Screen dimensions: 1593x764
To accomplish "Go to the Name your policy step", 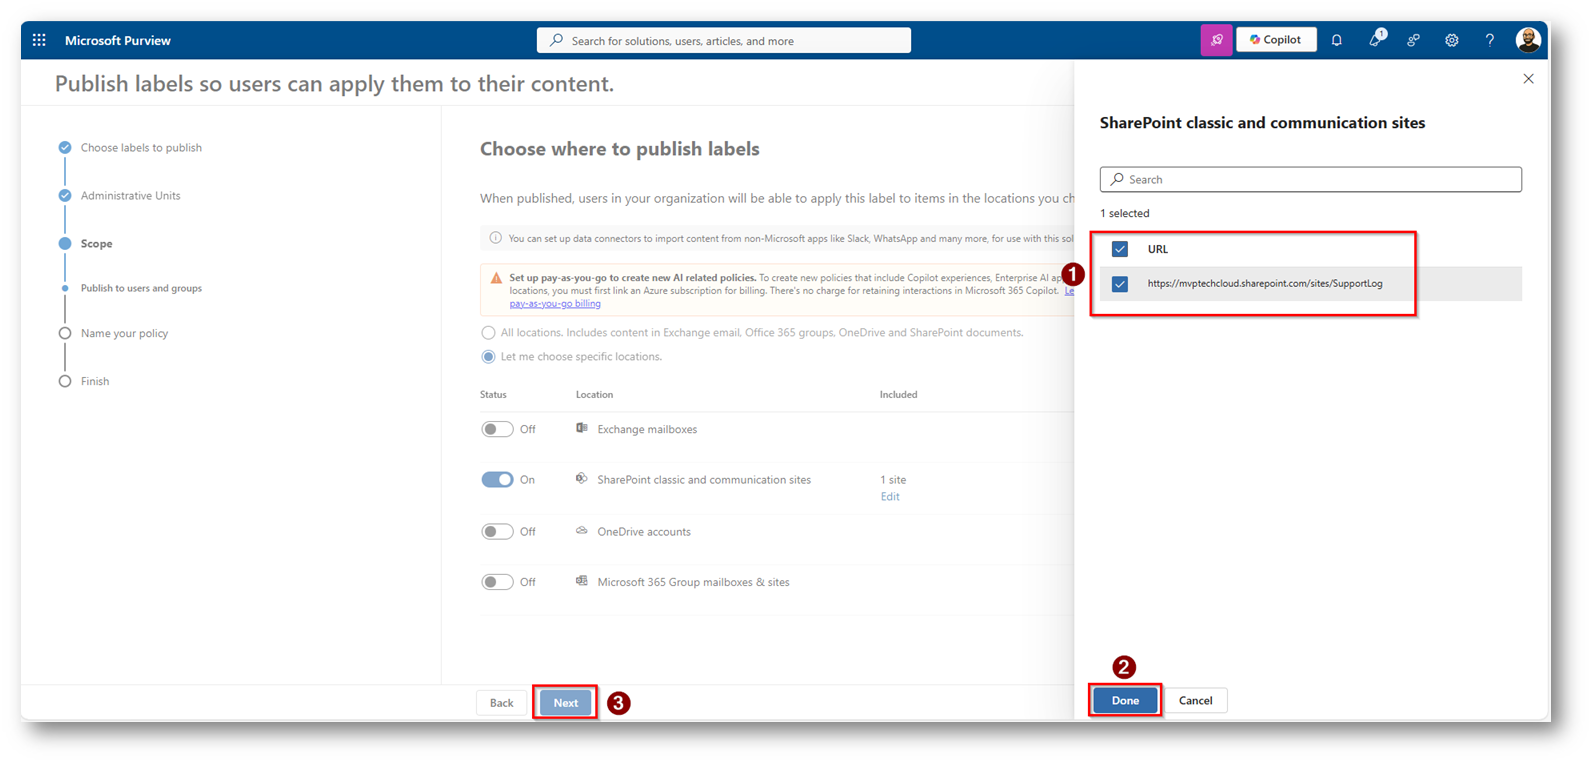I will tap(124, 333).
